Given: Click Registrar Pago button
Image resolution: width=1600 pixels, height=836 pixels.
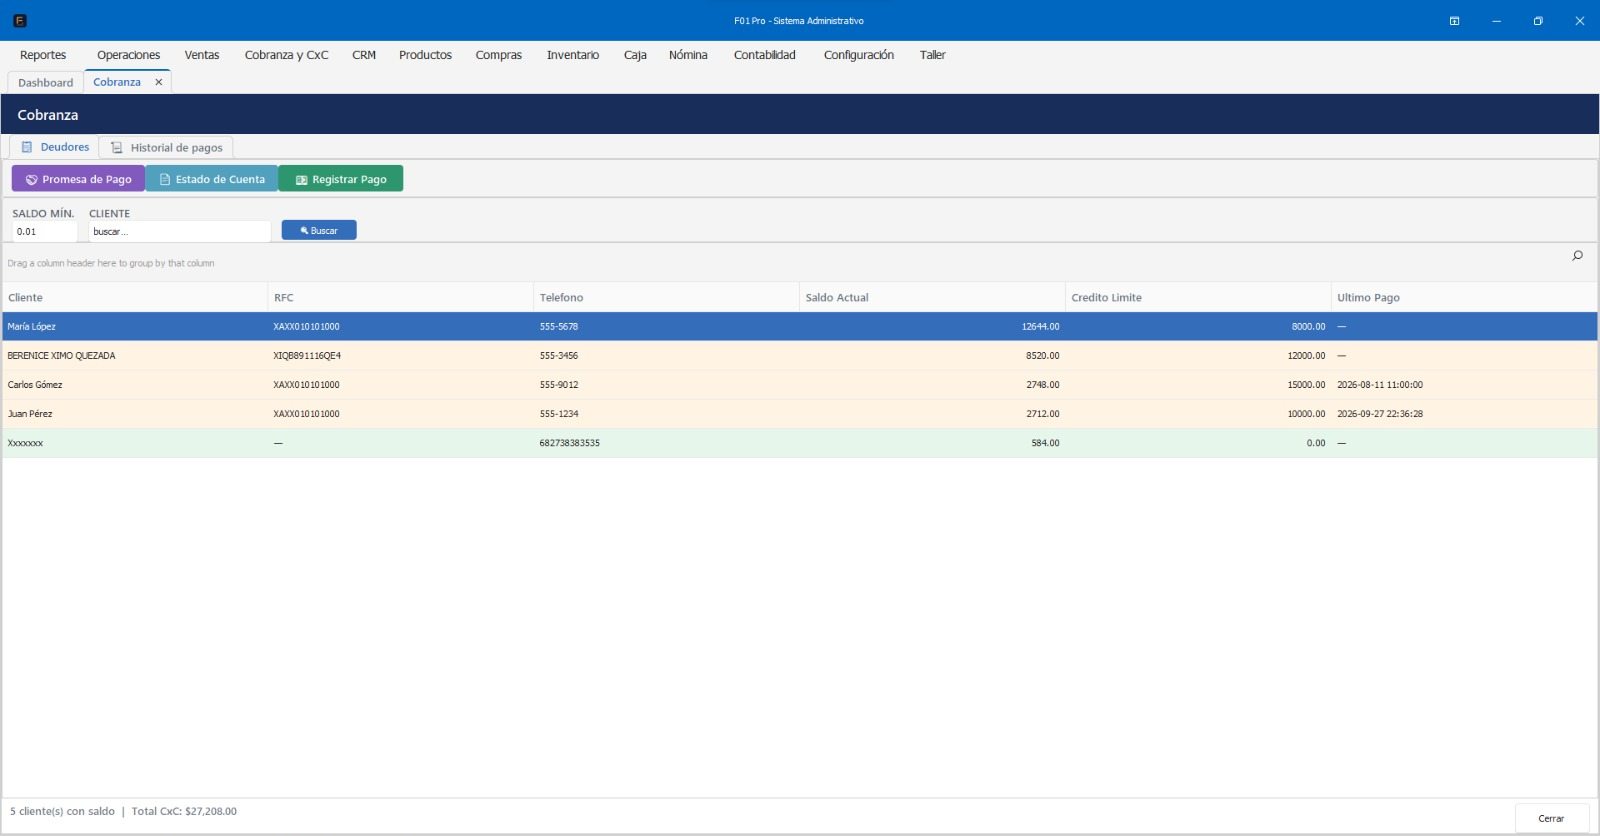Looking at the screenshot, I should (x=341, y=179).
